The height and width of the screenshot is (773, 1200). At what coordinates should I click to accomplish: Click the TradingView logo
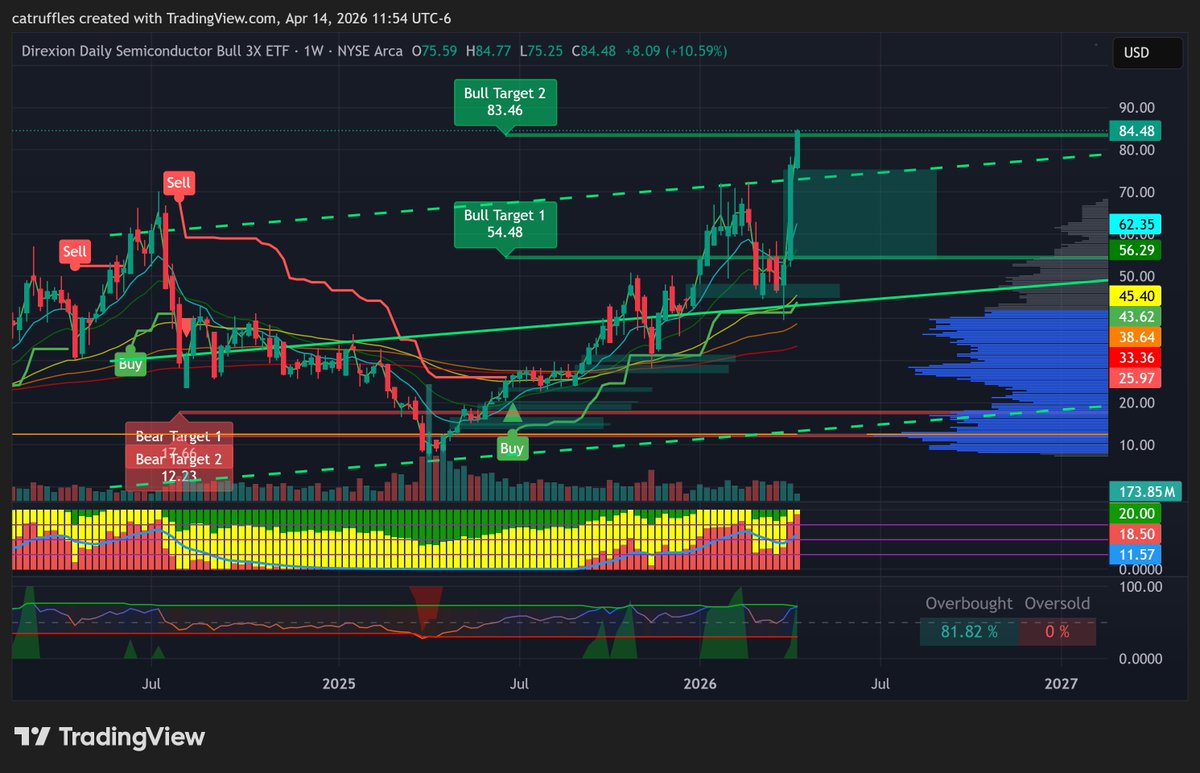coord(109,737)
